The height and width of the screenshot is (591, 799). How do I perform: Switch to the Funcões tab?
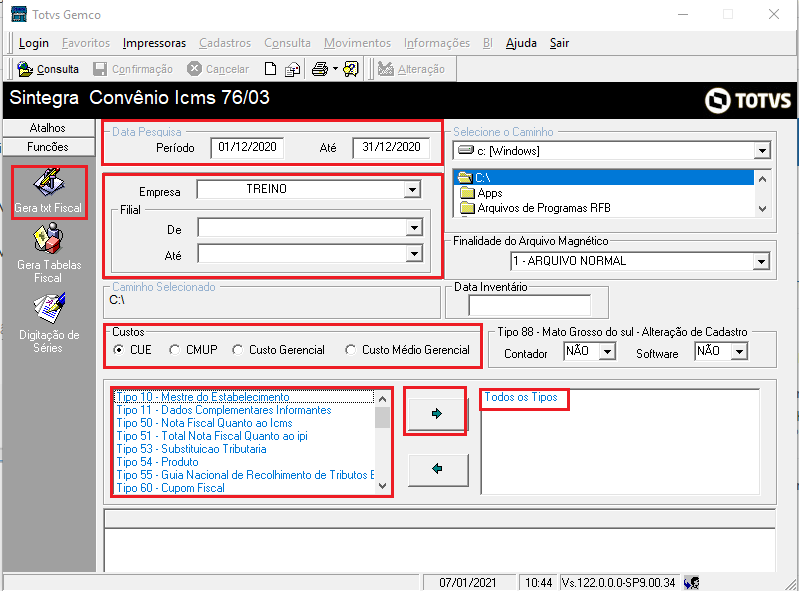point(48,147)
